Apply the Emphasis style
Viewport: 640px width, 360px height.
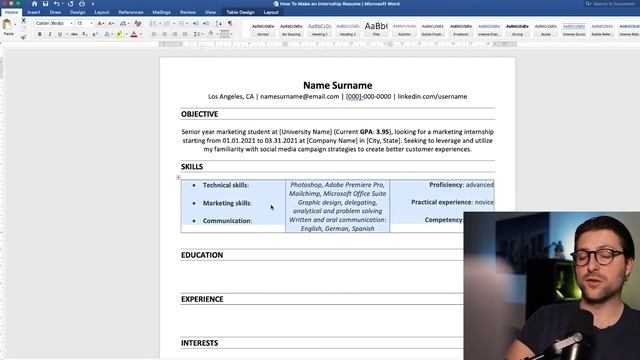(461, 29)
